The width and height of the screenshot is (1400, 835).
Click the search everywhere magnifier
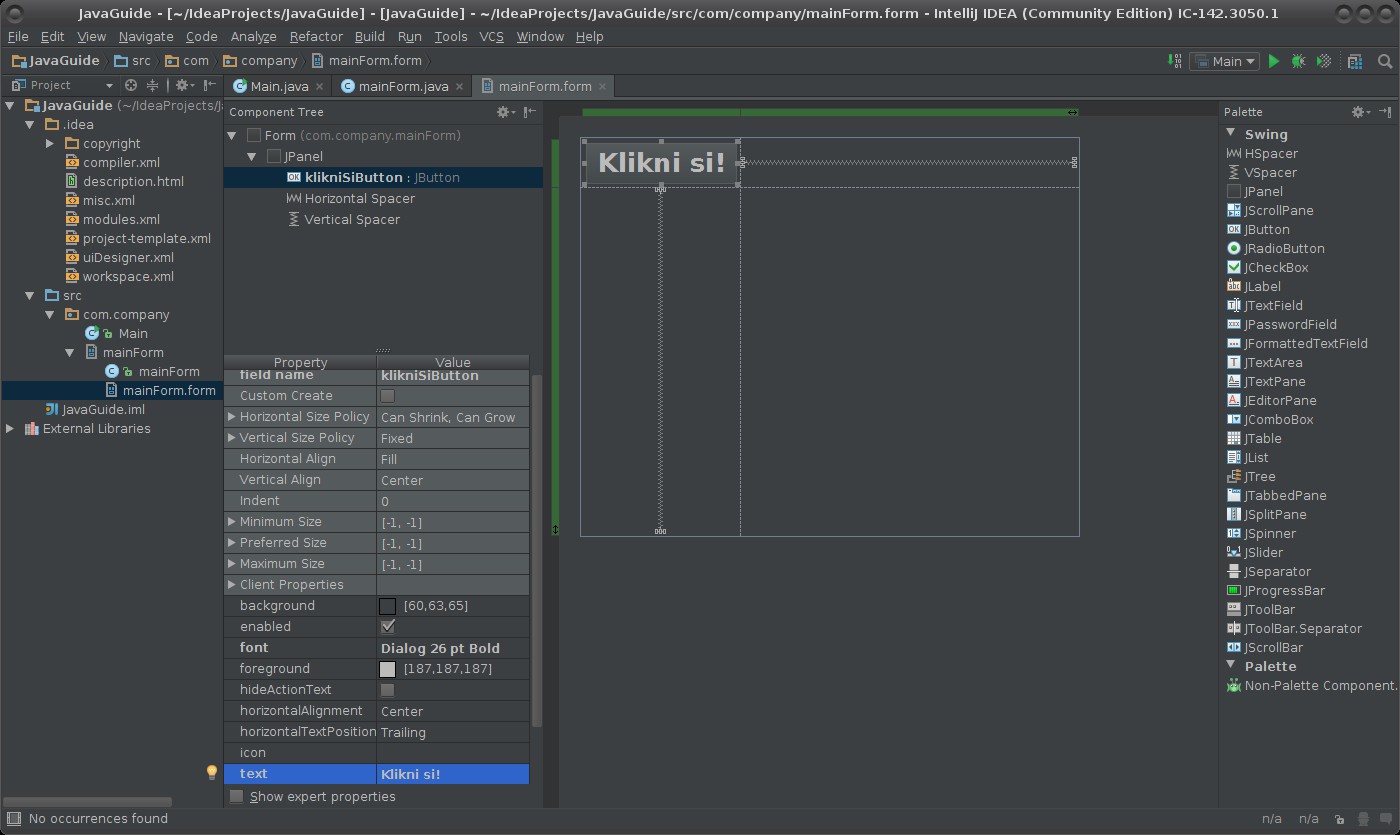[1385, 61]
